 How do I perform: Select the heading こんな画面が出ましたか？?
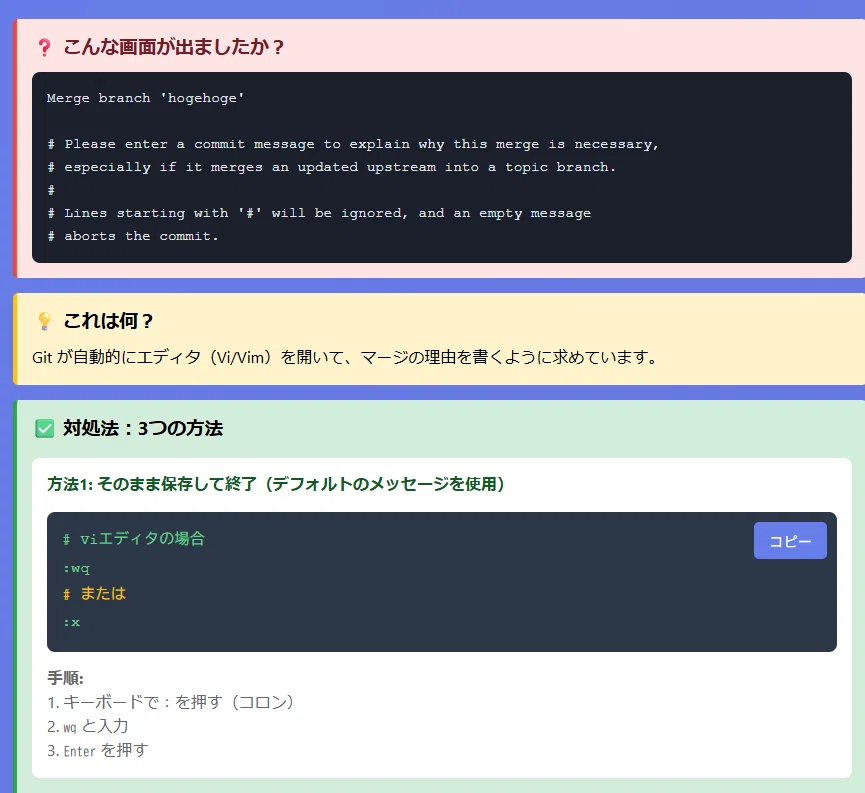click(x=173, y=47)
